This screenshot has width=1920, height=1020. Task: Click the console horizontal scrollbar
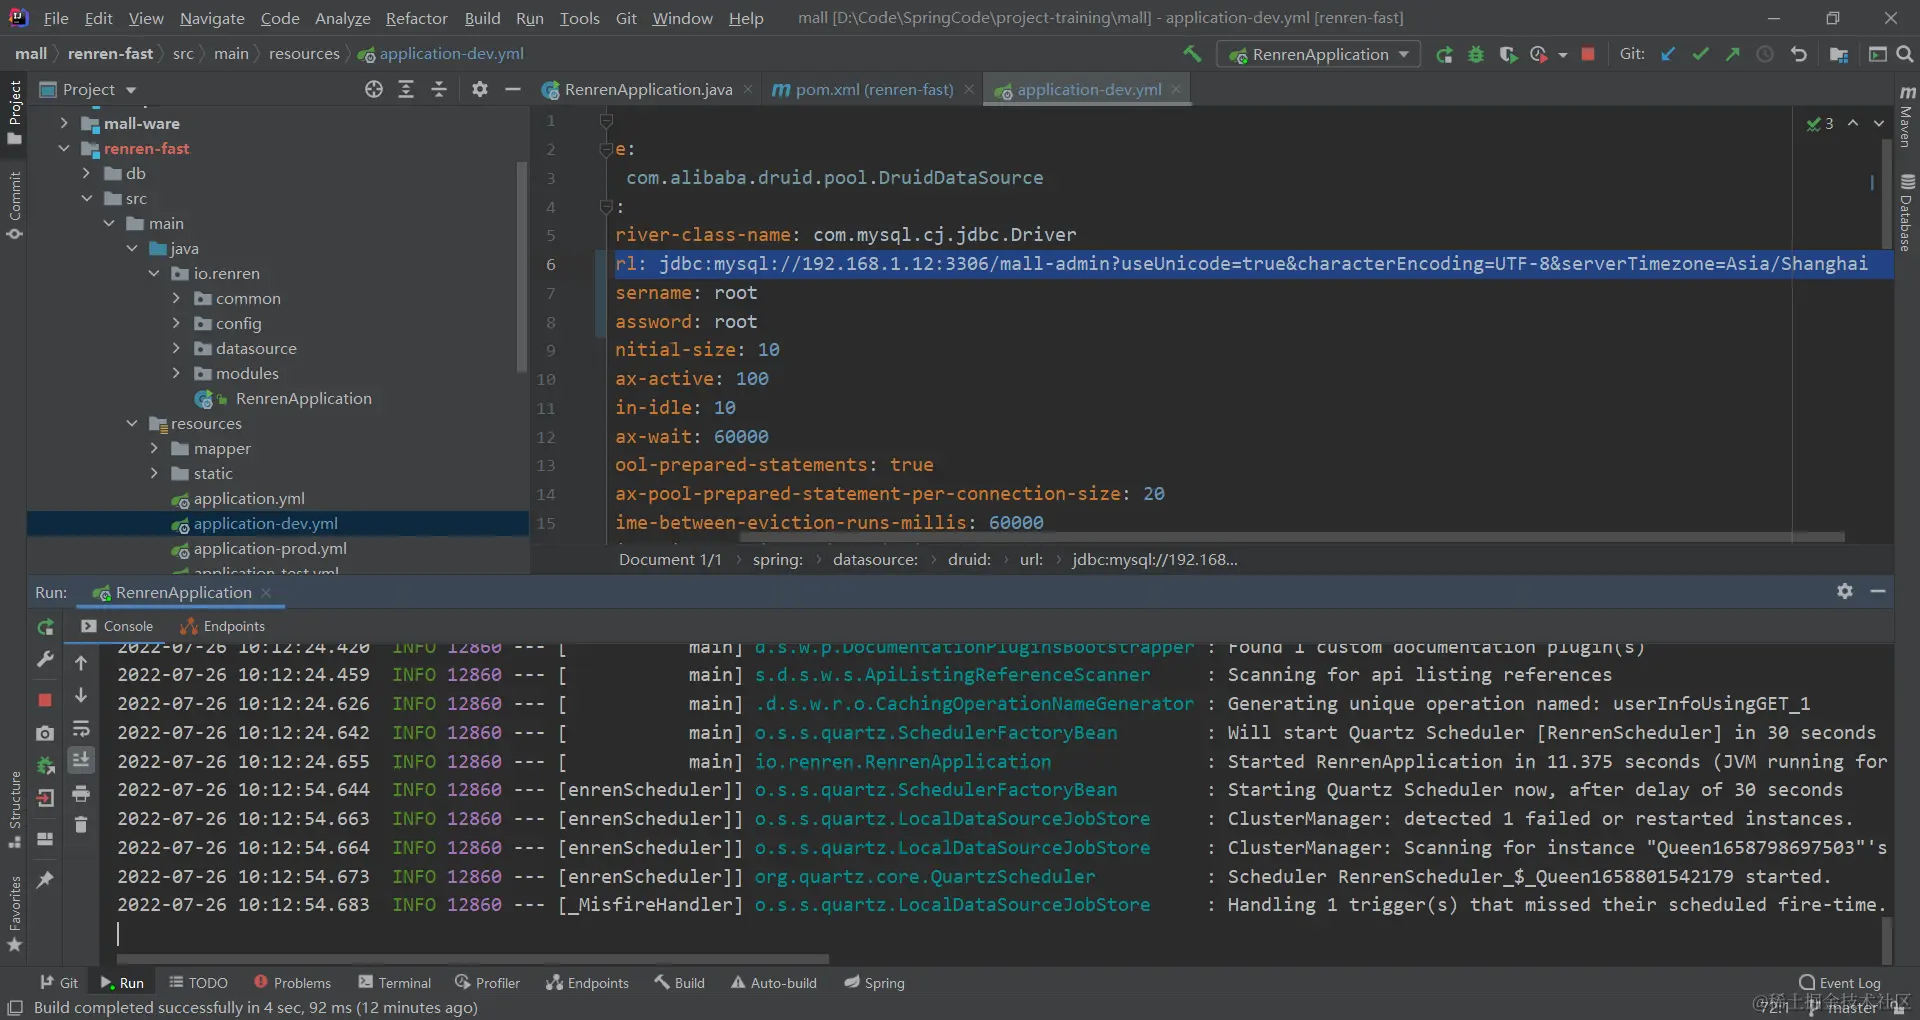pyautogui.click(x=472, y=958)
